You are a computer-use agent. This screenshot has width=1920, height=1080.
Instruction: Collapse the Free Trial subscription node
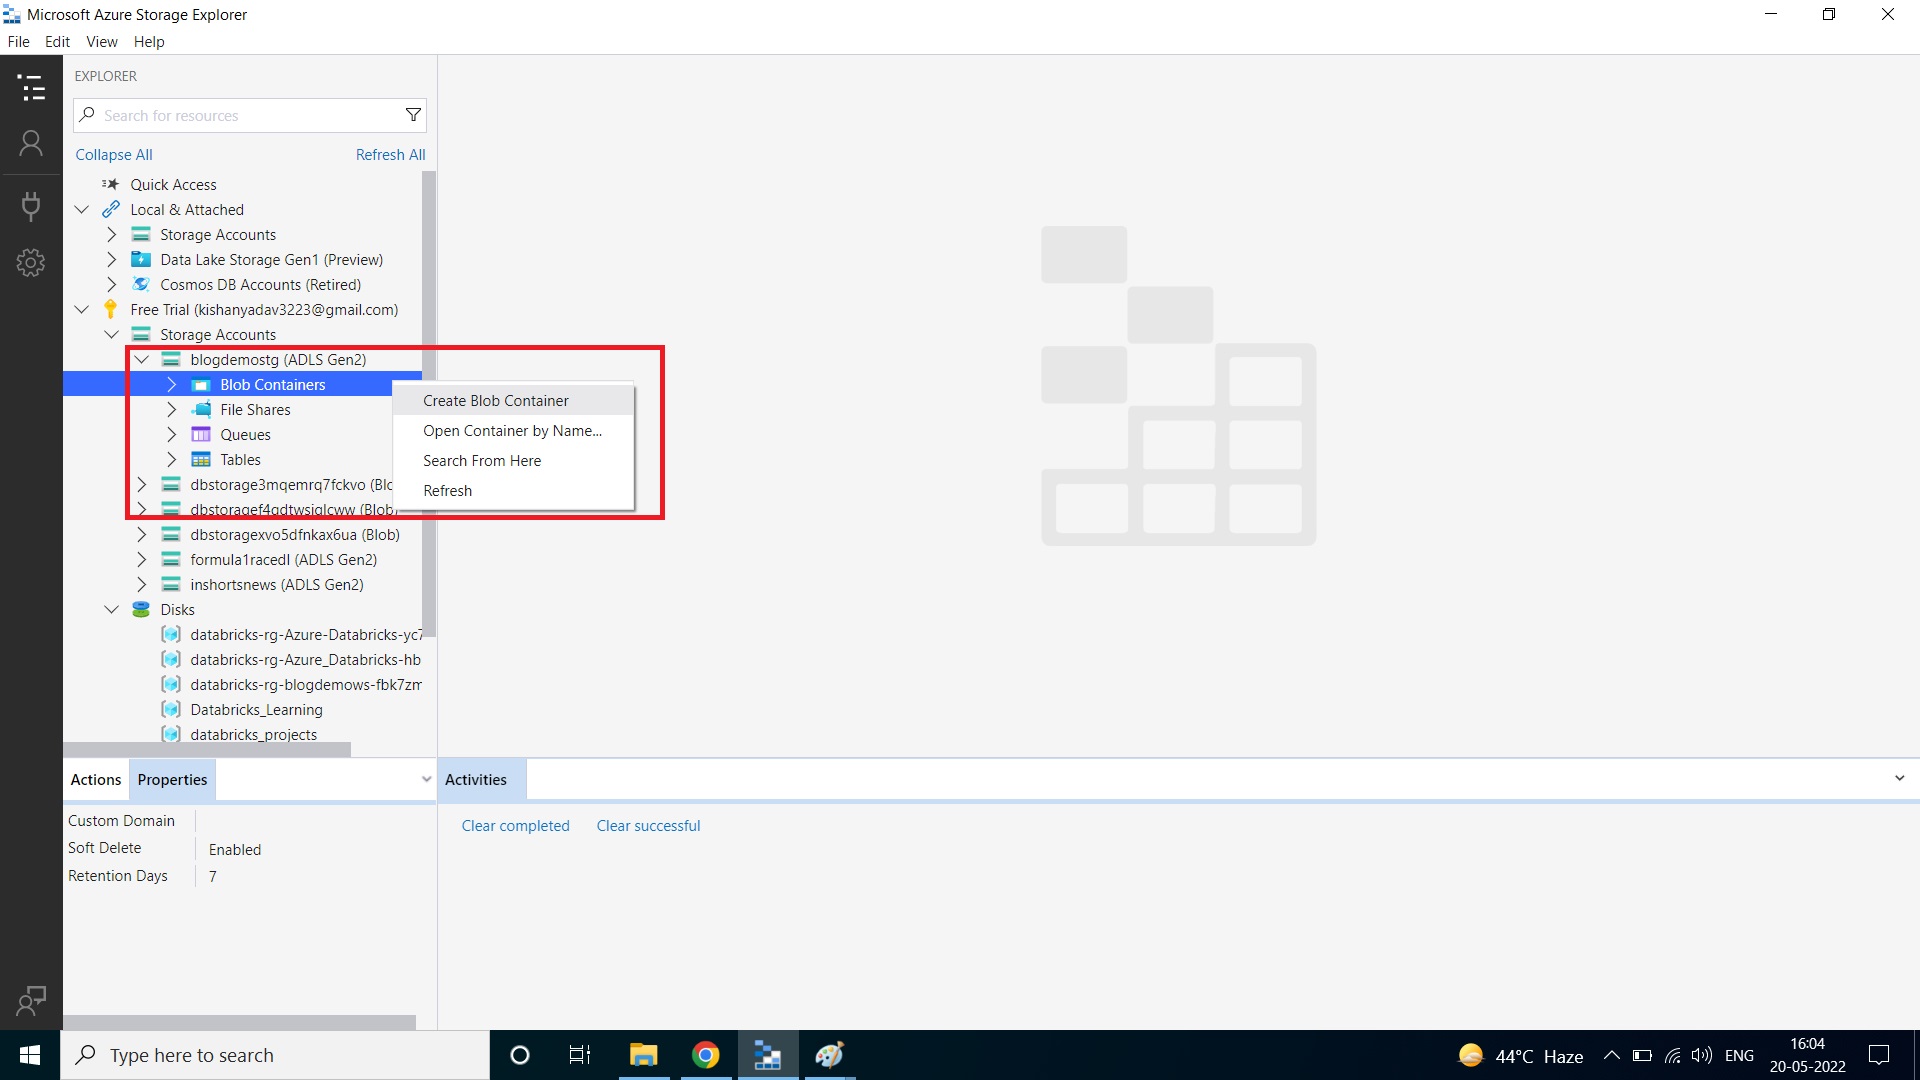(x=82, y=309)
